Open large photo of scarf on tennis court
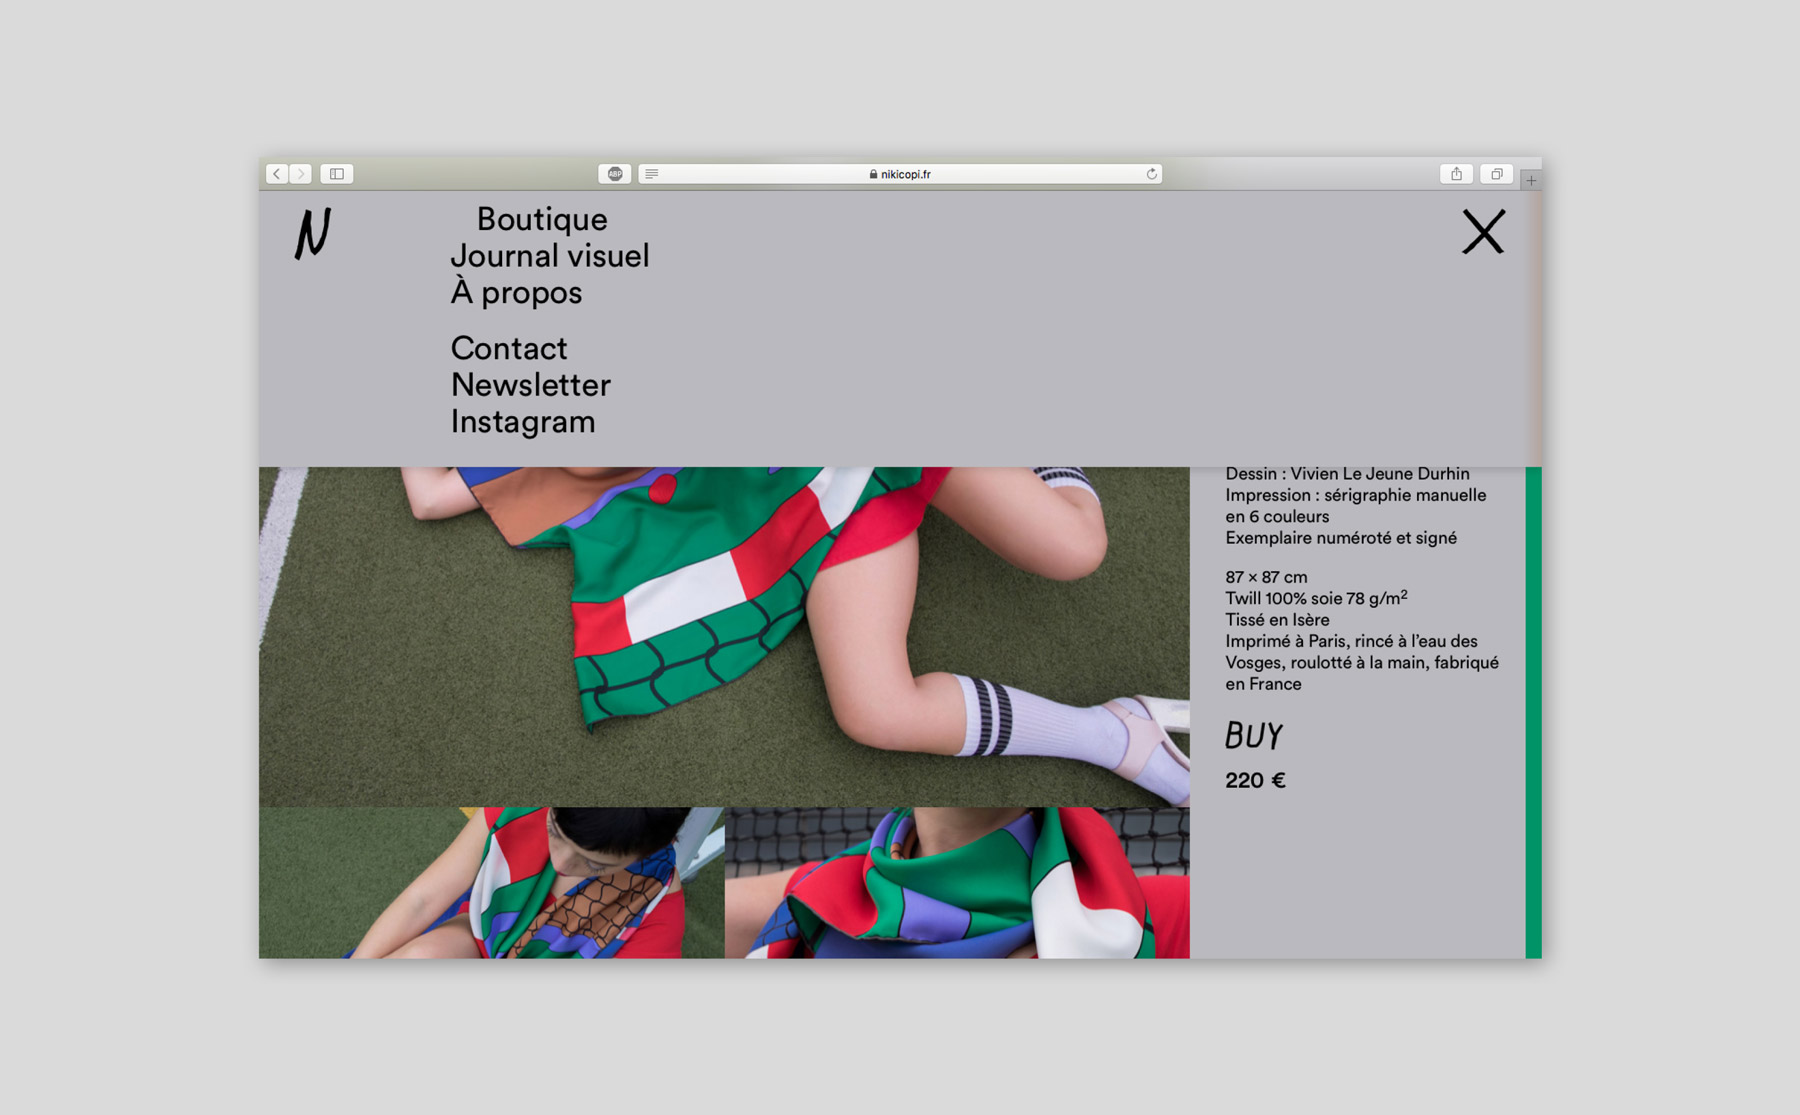This screenshot has width=1800, height=1115. coord(724,636)
